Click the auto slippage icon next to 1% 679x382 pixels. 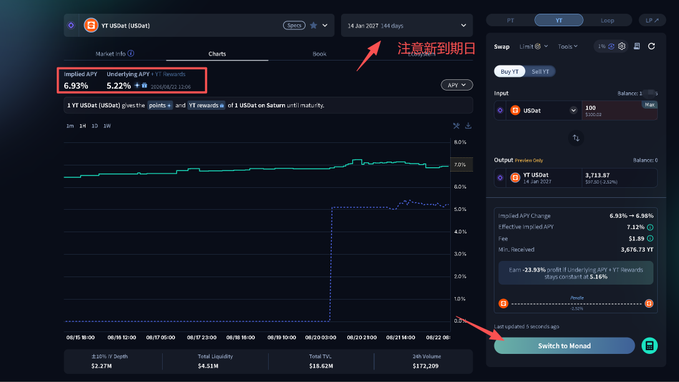[x=611, y=46]
